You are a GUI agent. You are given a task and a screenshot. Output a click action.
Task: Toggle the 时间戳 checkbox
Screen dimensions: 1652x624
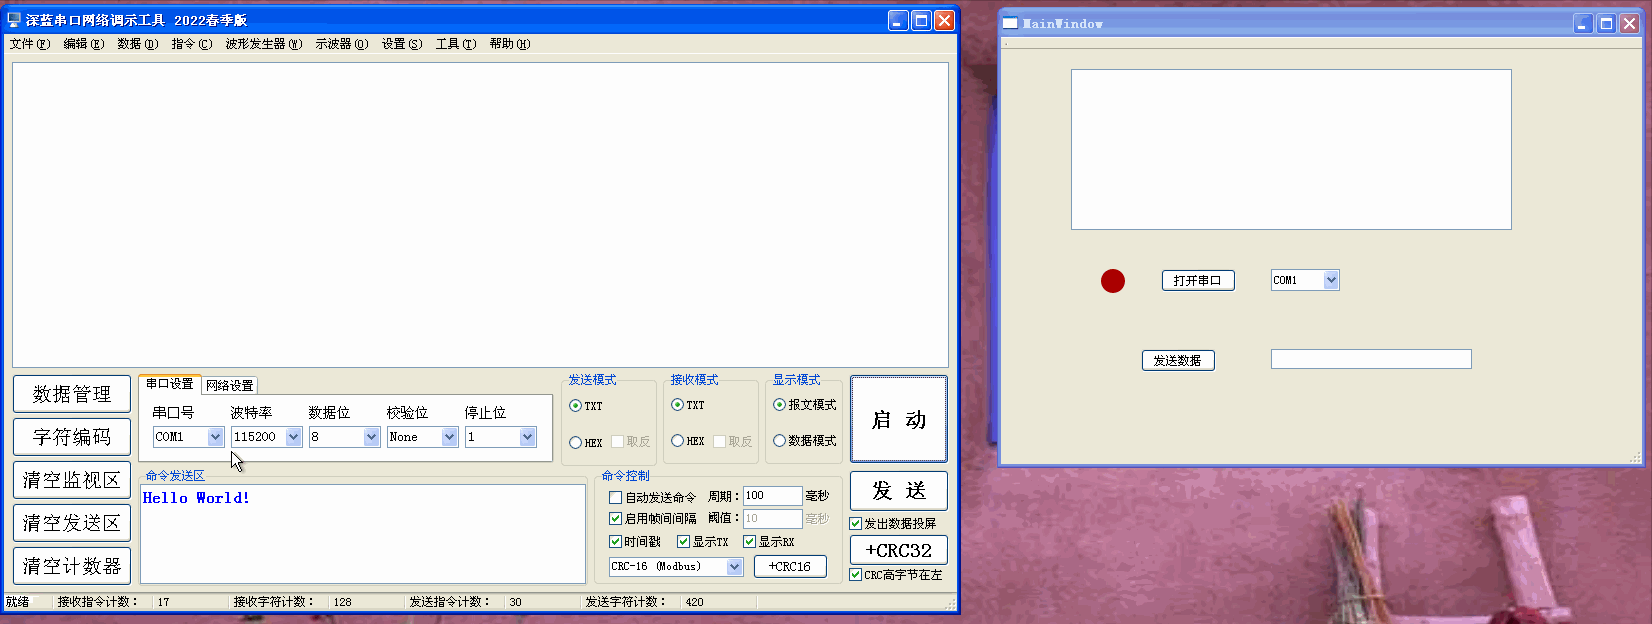[616, 541]
